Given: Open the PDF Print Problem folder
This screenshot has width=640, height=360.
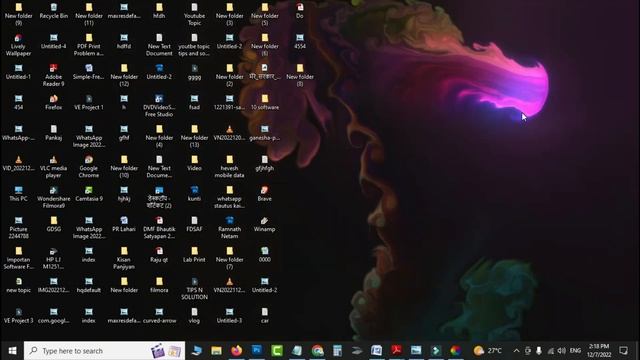Looking at the screenshot, I should click(x=89, y=45).
